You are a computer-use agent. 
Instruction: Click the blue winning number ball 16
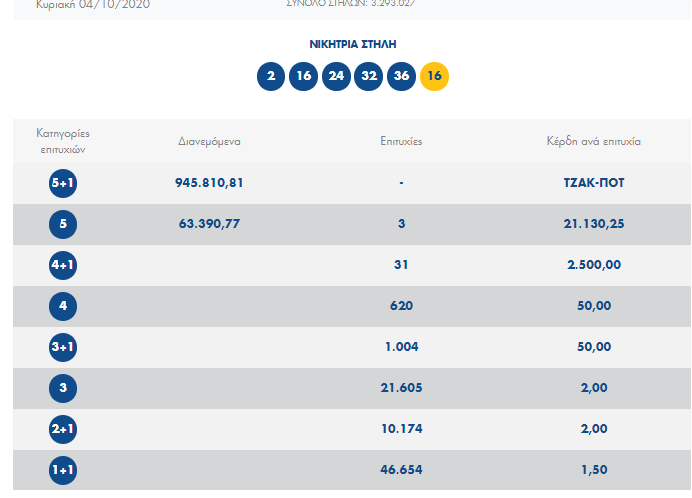click(x=304, y=76)
